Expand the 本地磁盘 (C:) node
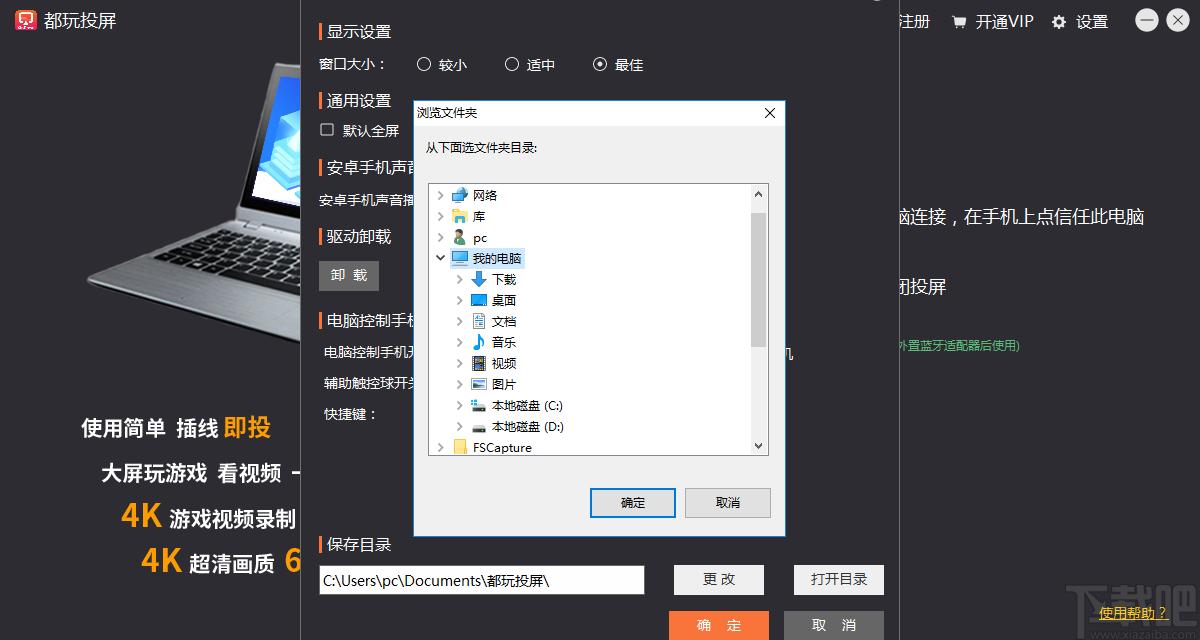The height and width of the screenshot is (640, 1200). [x=460, y=405]
